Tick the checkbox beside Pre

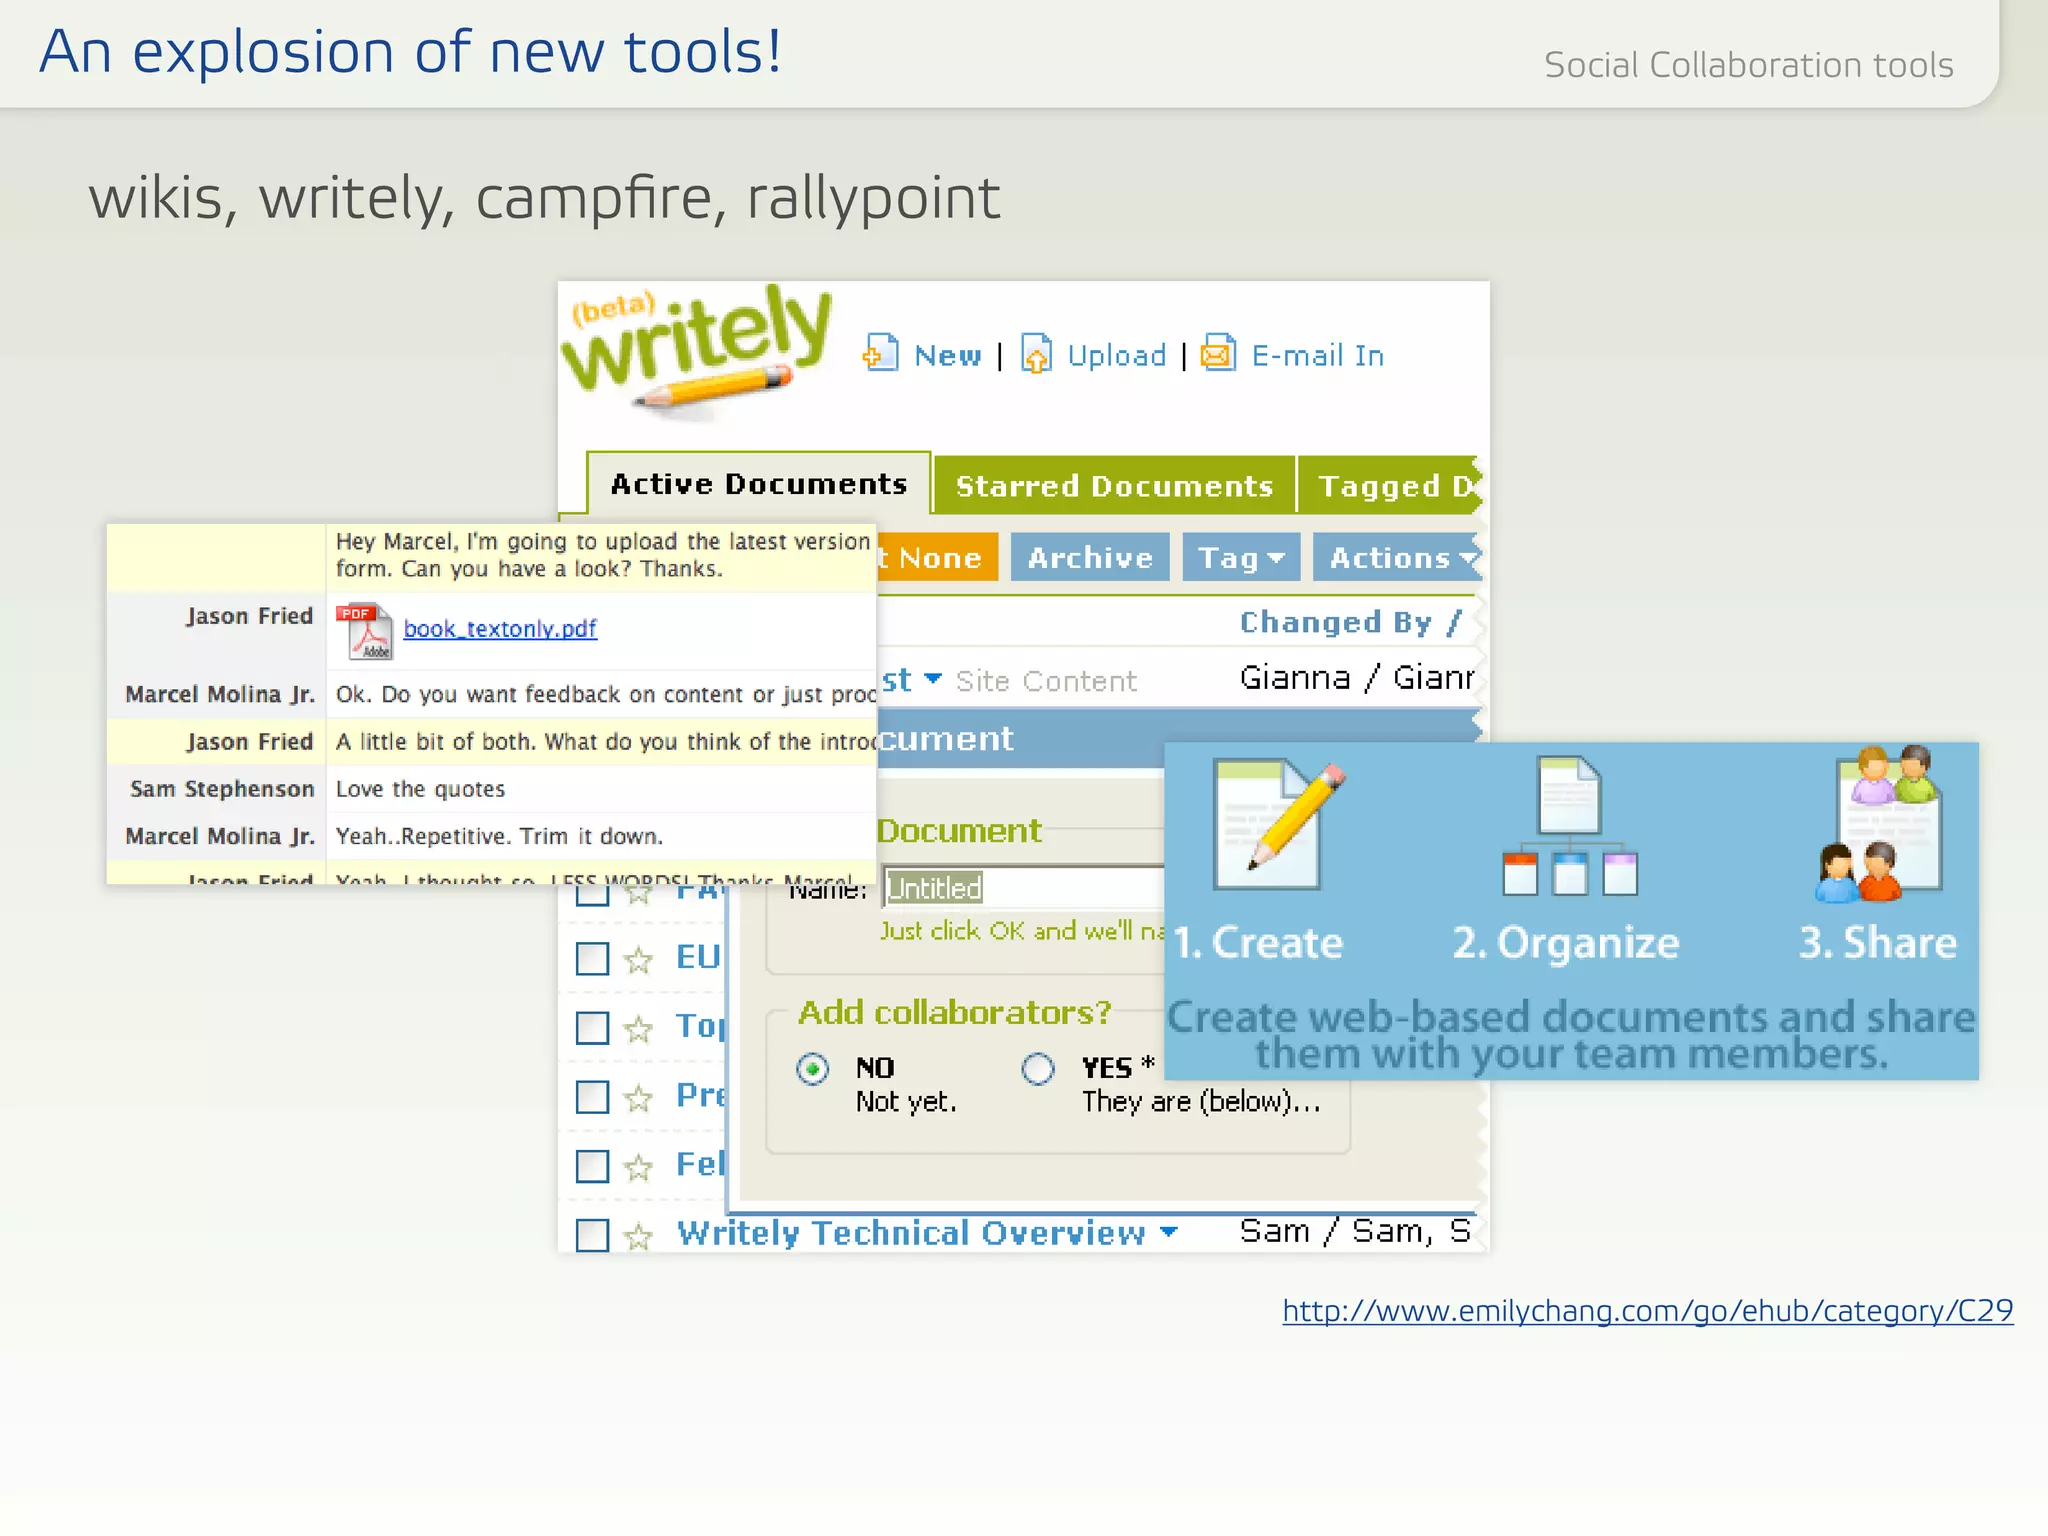coord(592,1096)
